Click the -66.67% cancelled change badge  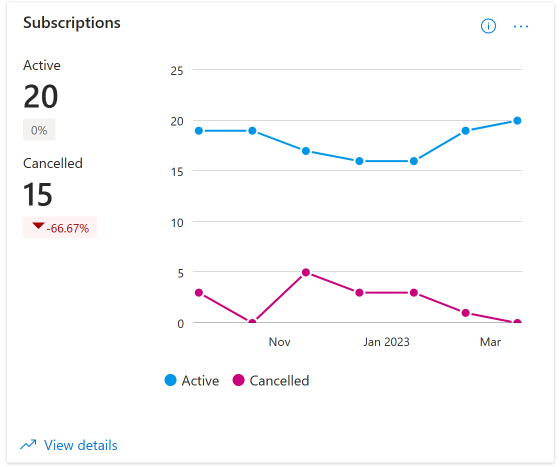pos(60,227)
